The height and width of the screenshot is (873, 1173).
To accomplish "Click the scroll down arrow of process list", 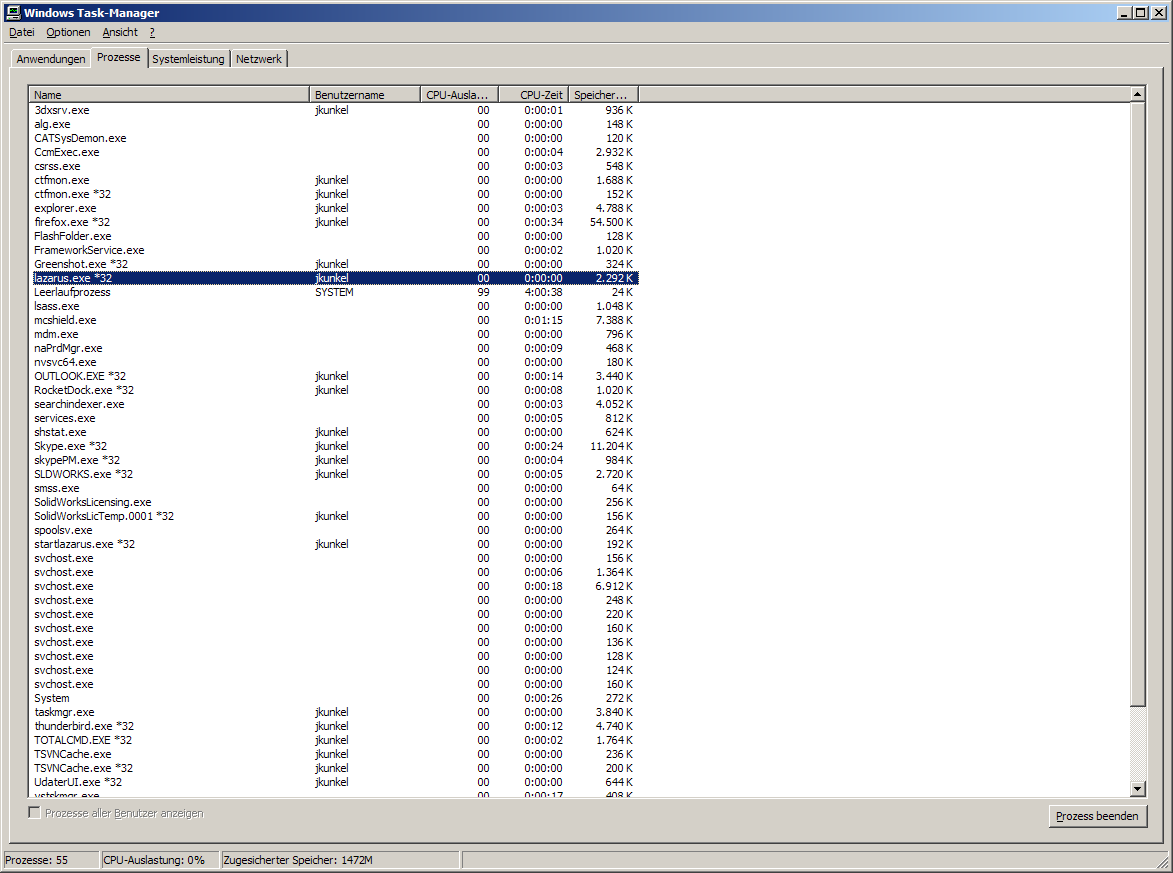I will (x=1137, y=789).
